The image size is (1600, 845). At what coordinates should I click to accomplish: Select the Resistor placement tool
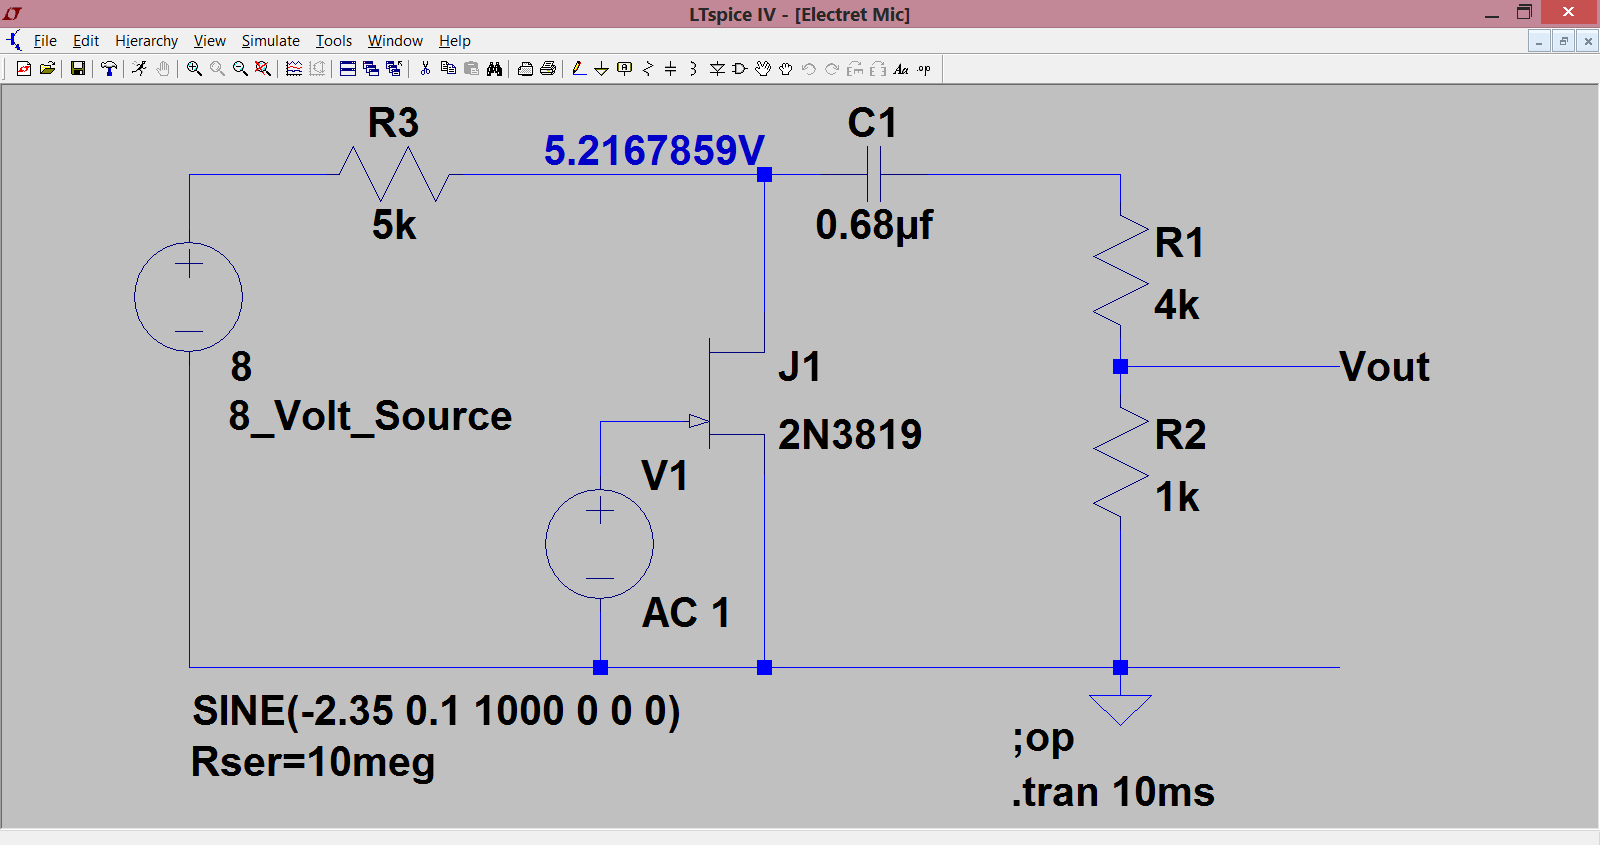tap(647, 69)
